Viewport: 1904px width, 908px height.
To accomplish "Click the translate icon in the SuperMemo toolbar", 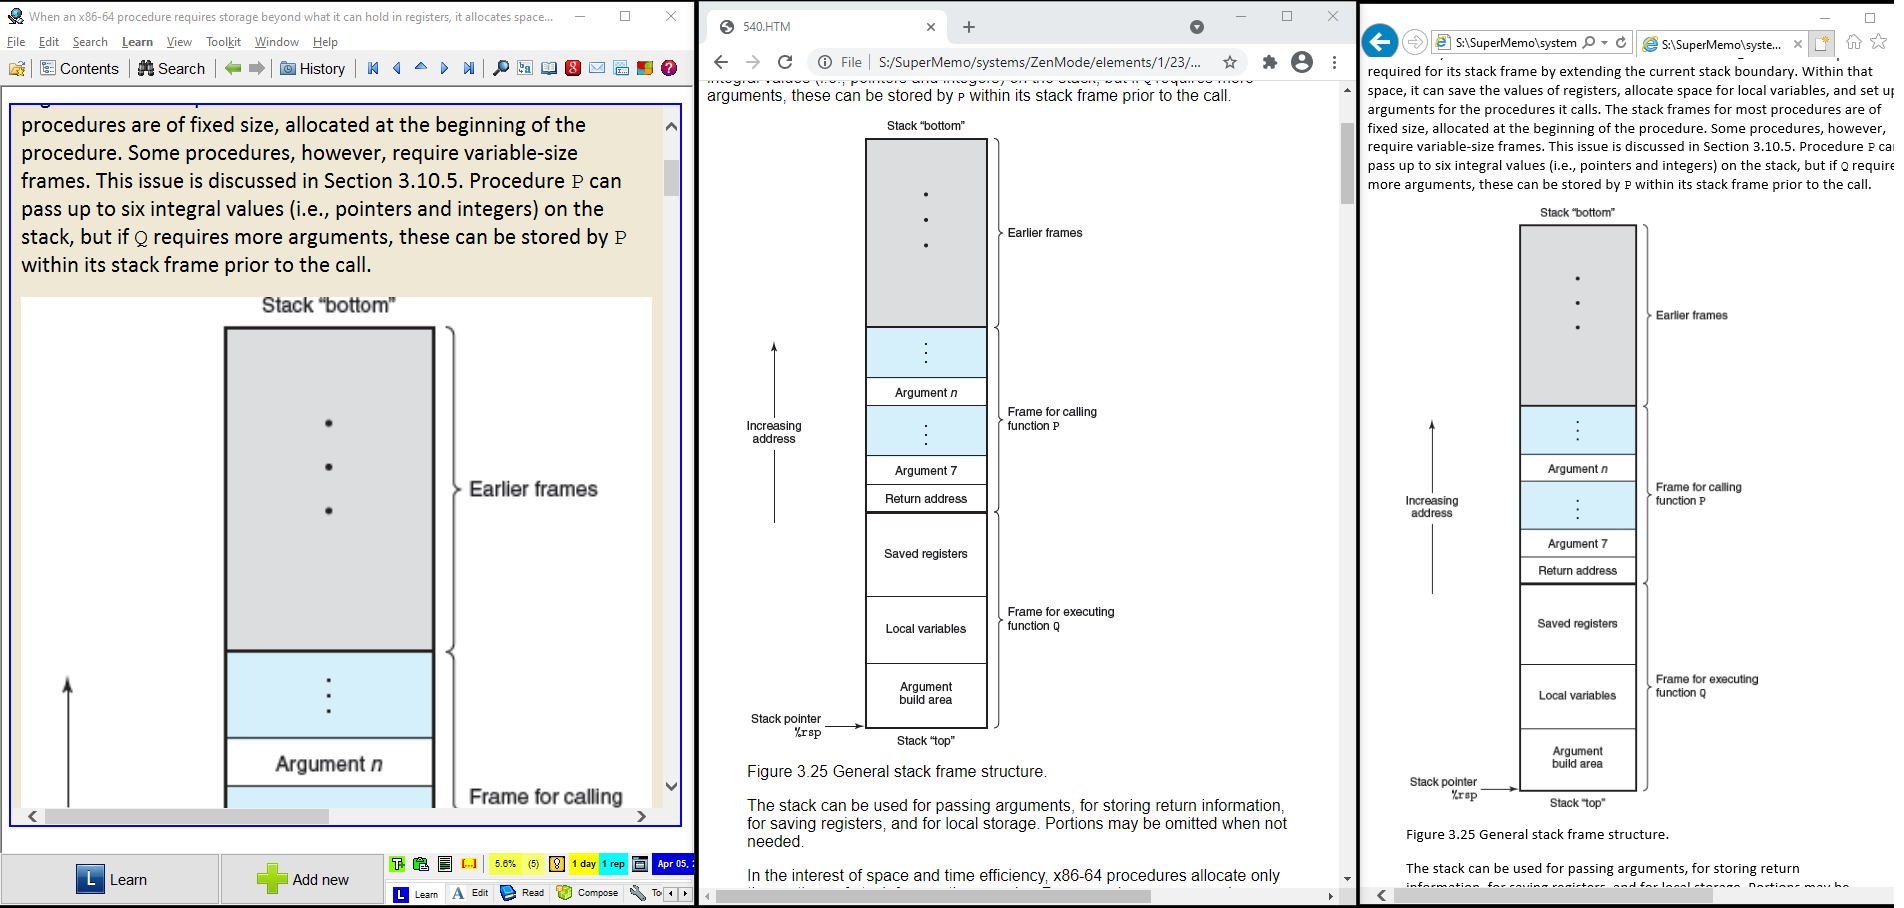I will [524, 68].
